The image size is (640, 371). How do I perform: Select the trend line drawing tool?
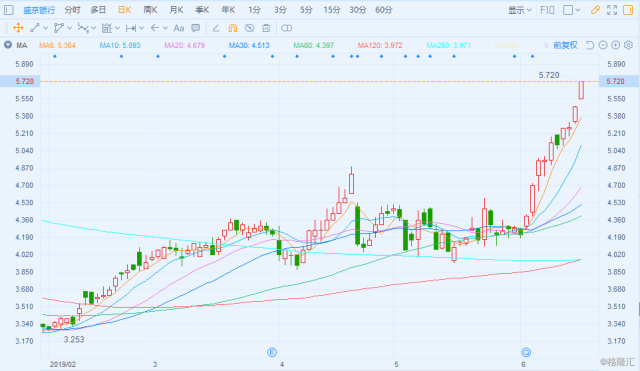(x=35, y=28)
